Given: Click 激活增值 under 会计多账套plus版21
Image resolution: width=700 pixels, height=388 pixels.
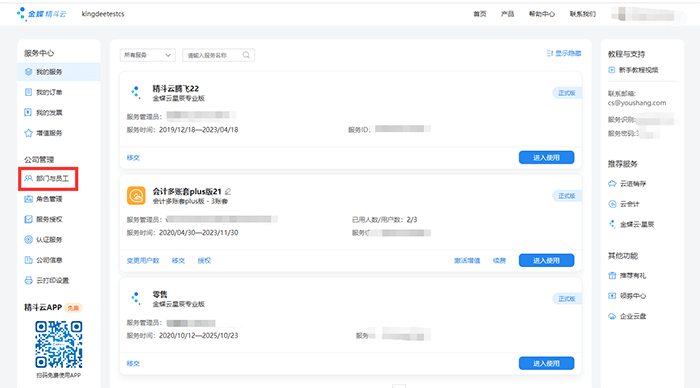Looking at the screenshot, I should click(x=467, y=261).
